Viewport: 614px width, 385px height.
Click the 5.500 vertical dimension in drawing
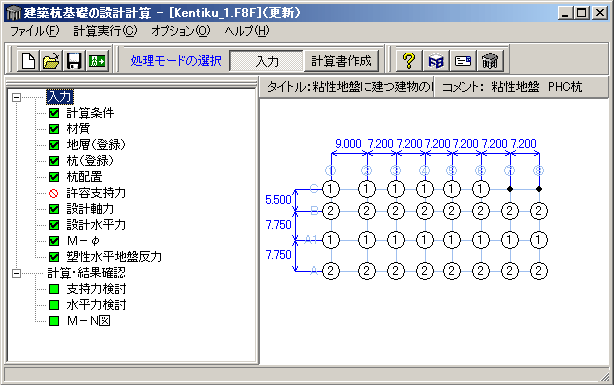pos(278,200)
